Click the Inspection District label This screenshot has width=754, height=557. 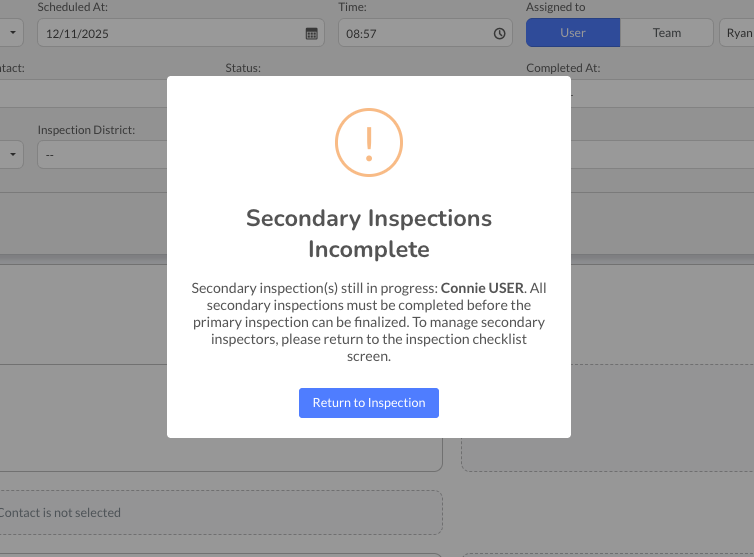tap(86, 130)
